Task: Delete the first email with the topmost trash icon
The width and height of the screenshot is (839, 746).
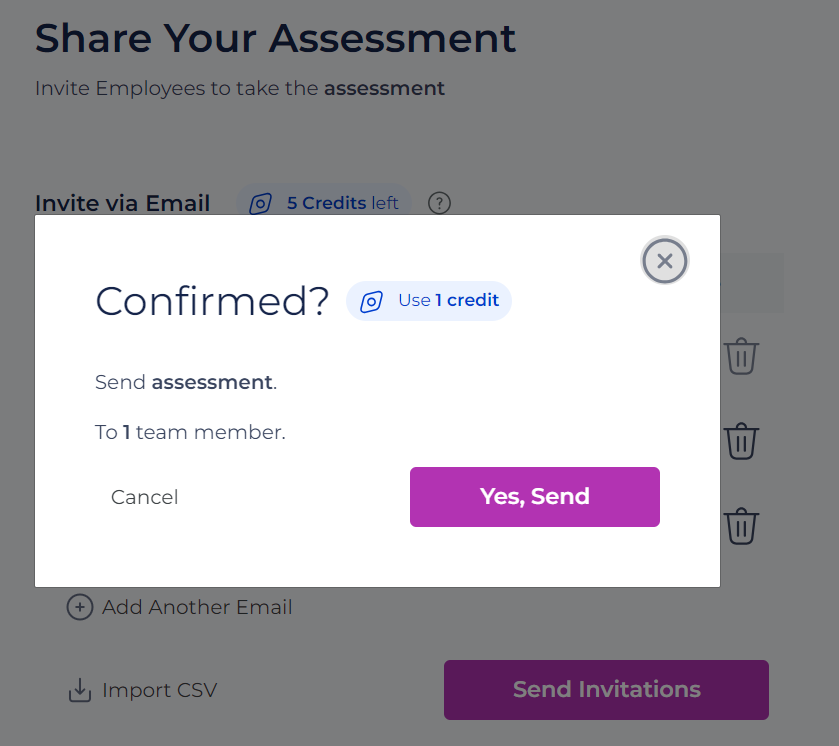Action: (741, 356)
